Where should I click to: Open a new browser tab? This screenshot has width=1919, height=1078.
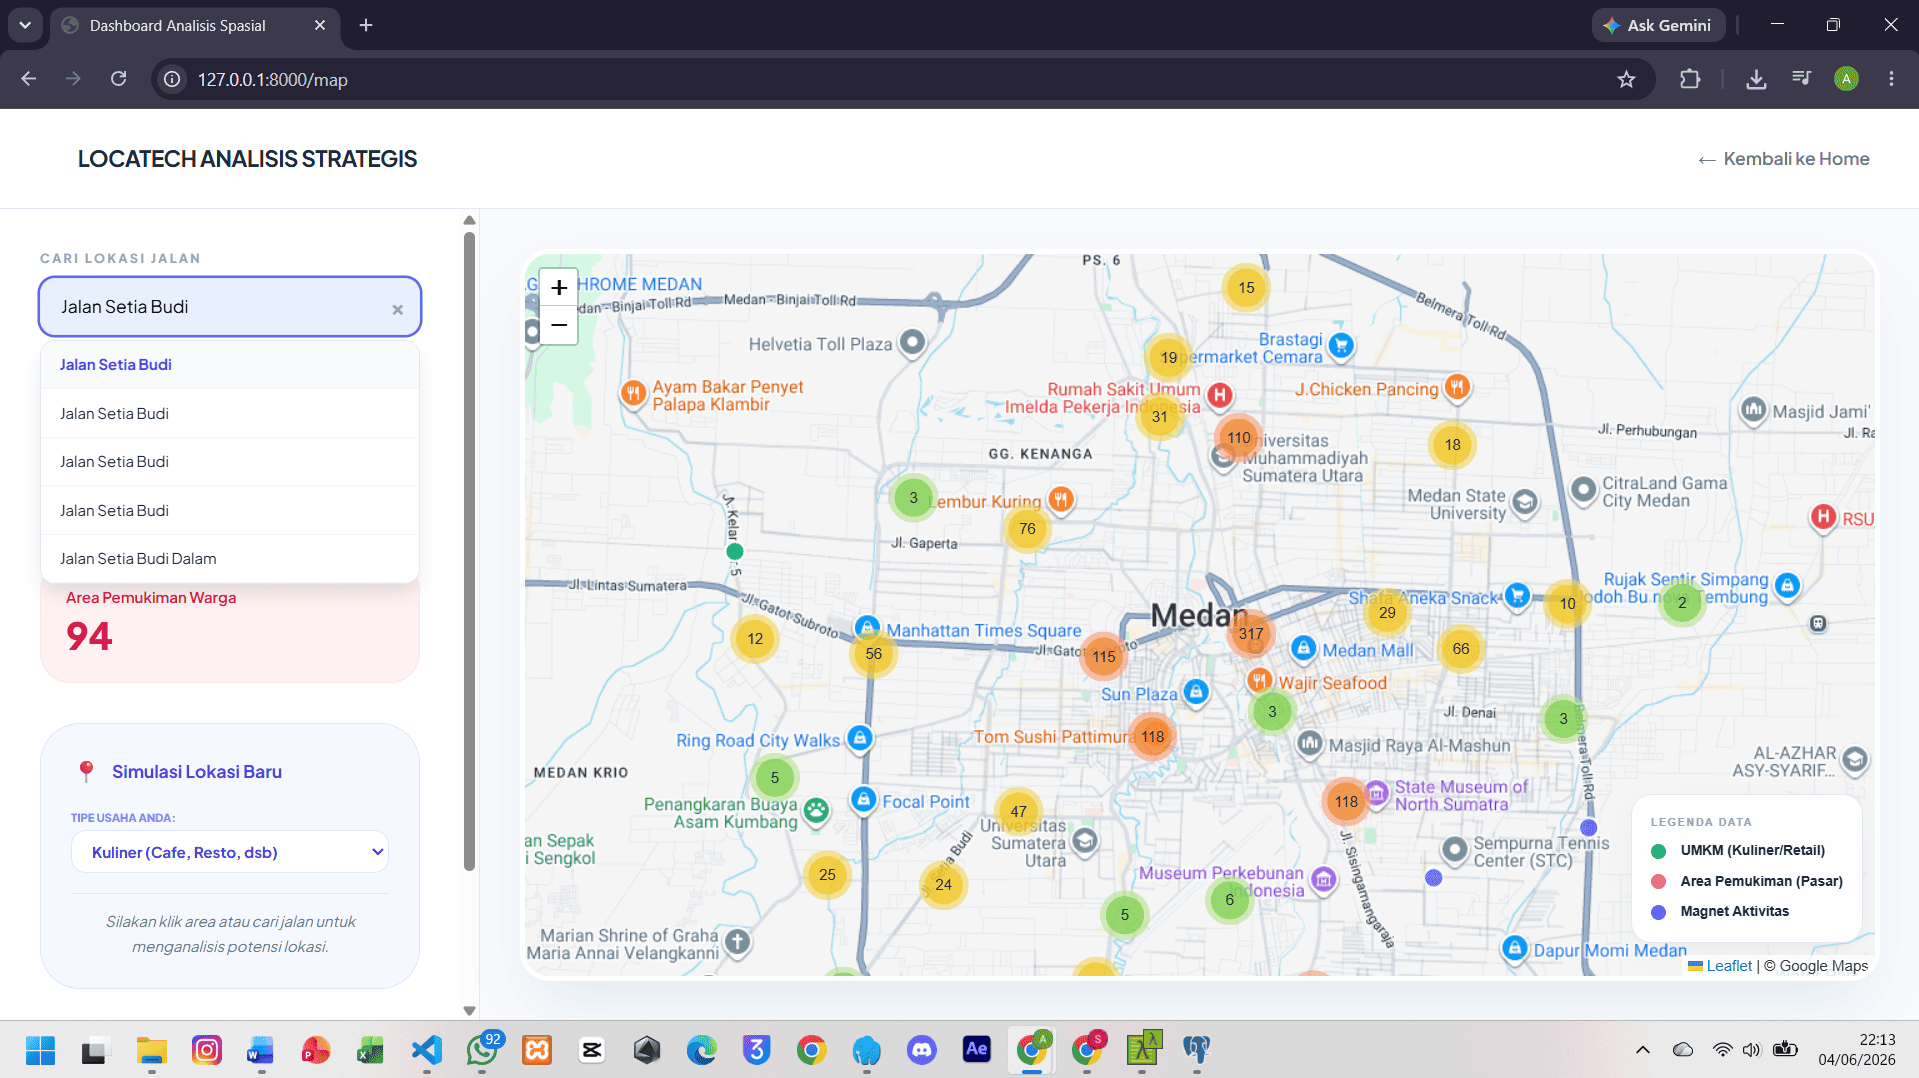366,25
